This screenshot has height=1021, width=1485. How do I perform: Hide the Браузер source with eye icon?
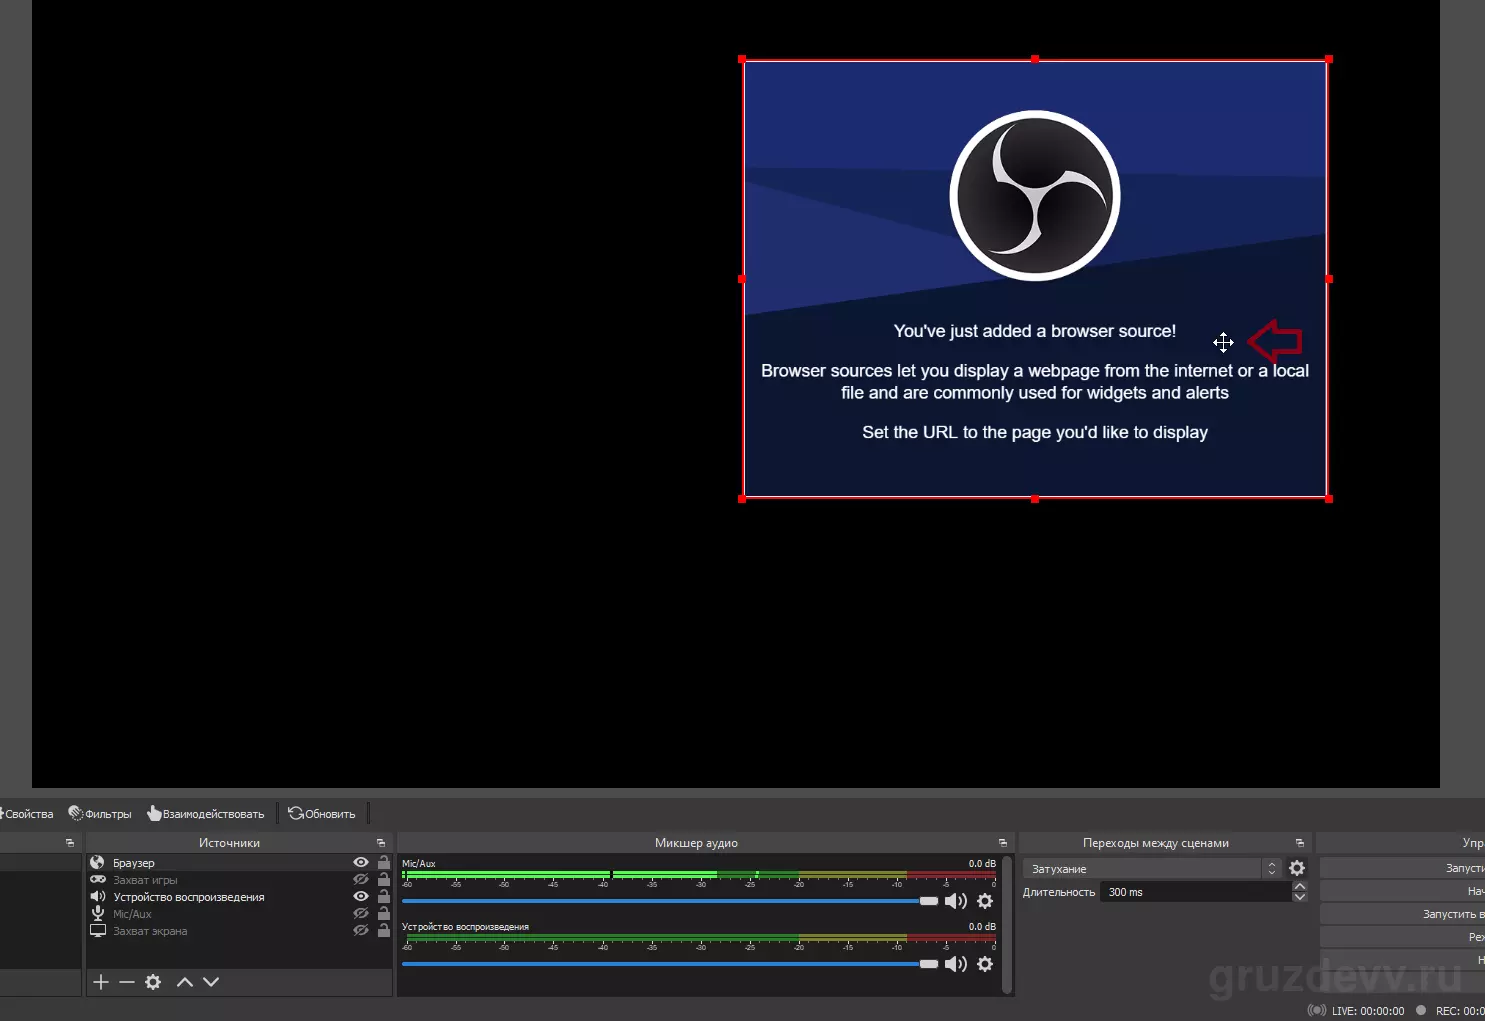click(x=361, y=862)
